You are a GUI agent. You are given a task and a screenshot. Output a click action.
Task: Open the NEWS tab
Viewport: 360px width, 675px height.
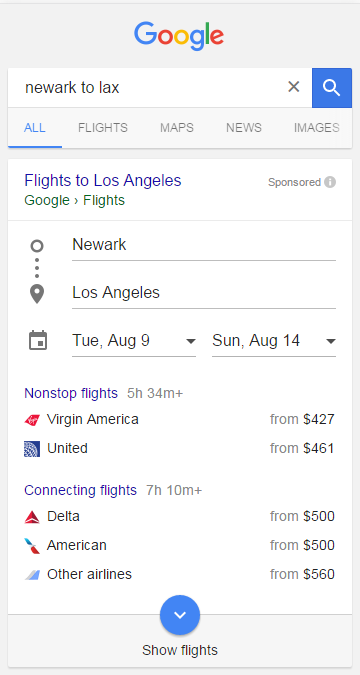[x=244, y=128]
